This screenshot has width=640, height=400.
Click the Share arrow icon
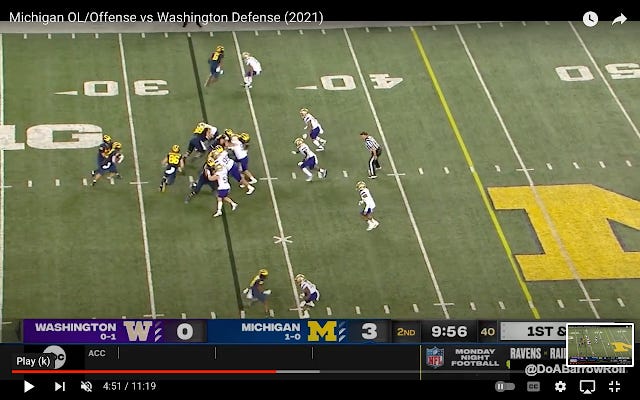619,19
